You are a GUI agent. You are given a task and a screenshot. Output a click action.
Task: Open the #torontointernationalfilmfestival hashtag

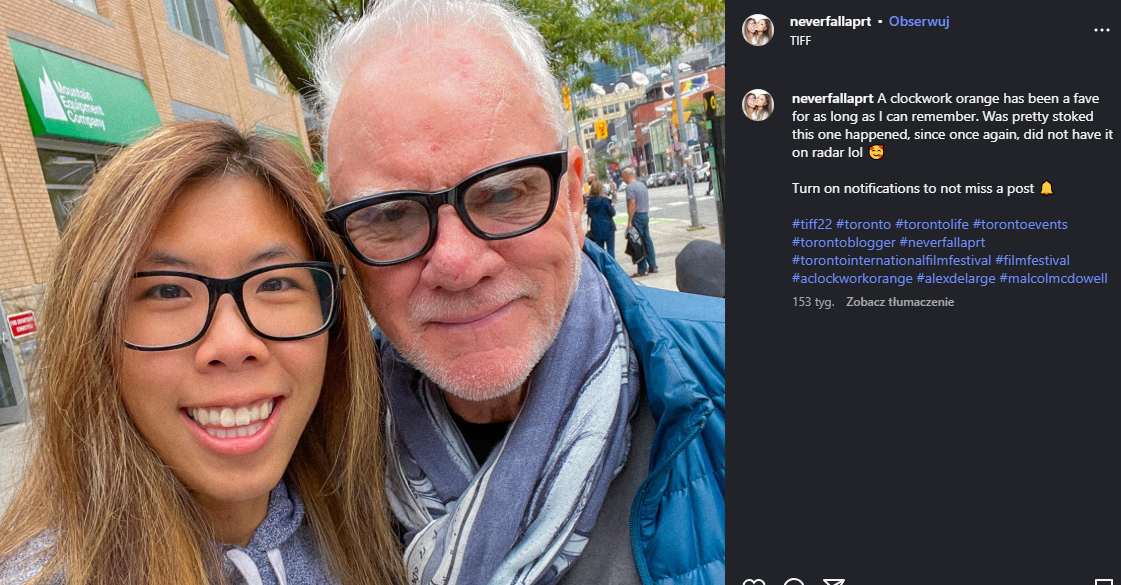(892, 260)
